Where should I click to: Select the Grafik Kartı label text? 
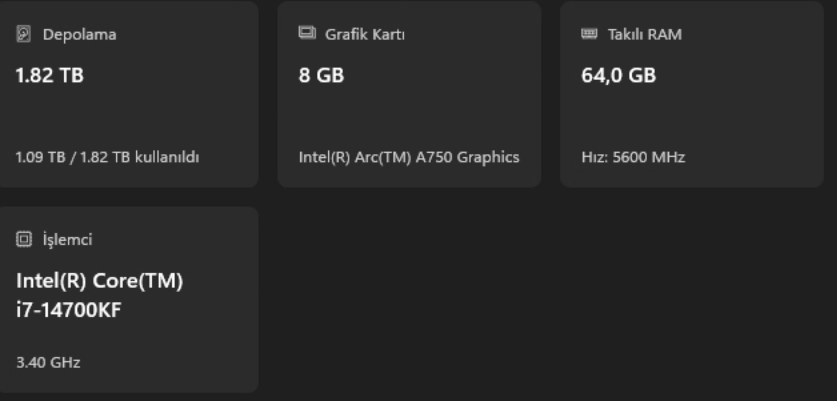365,34
